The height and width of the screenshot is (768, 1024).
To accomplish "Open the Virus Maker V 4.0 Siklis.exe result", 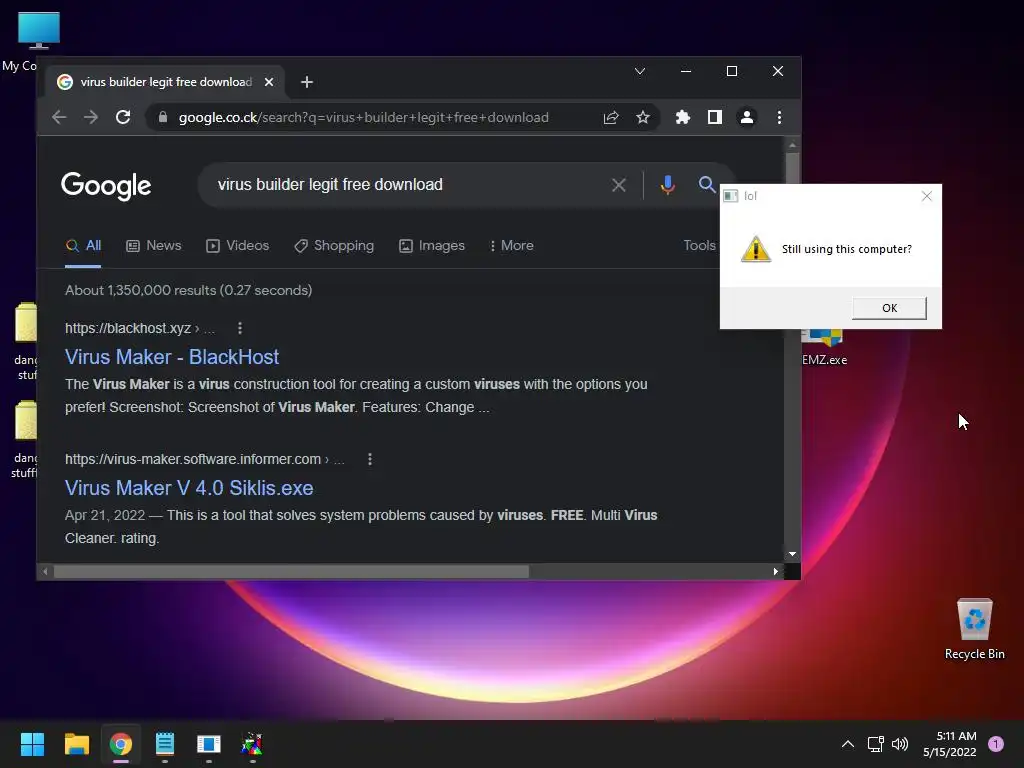I will [x=189, y=488].
